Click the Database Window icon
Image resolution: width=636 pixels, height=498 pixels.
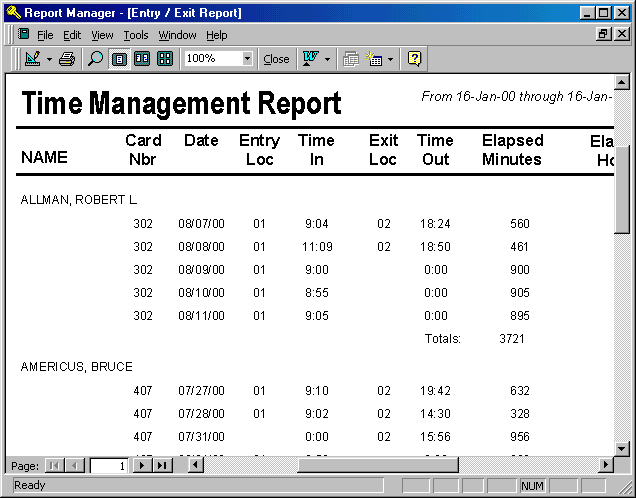pyautogui.click(x=351, y=59)
